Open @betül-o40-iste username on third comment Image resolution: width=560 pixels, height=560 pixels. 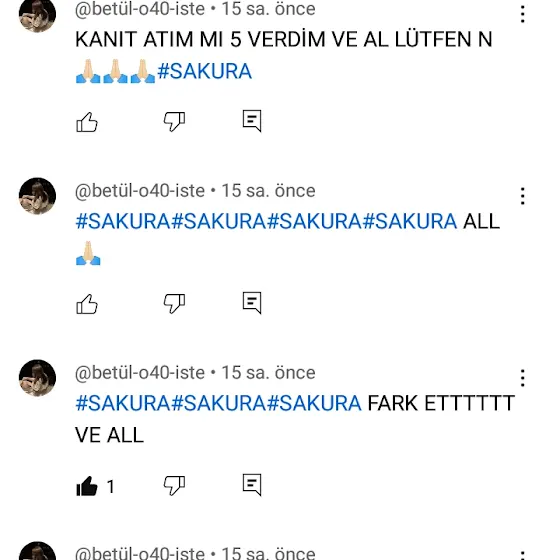(140, 373)
